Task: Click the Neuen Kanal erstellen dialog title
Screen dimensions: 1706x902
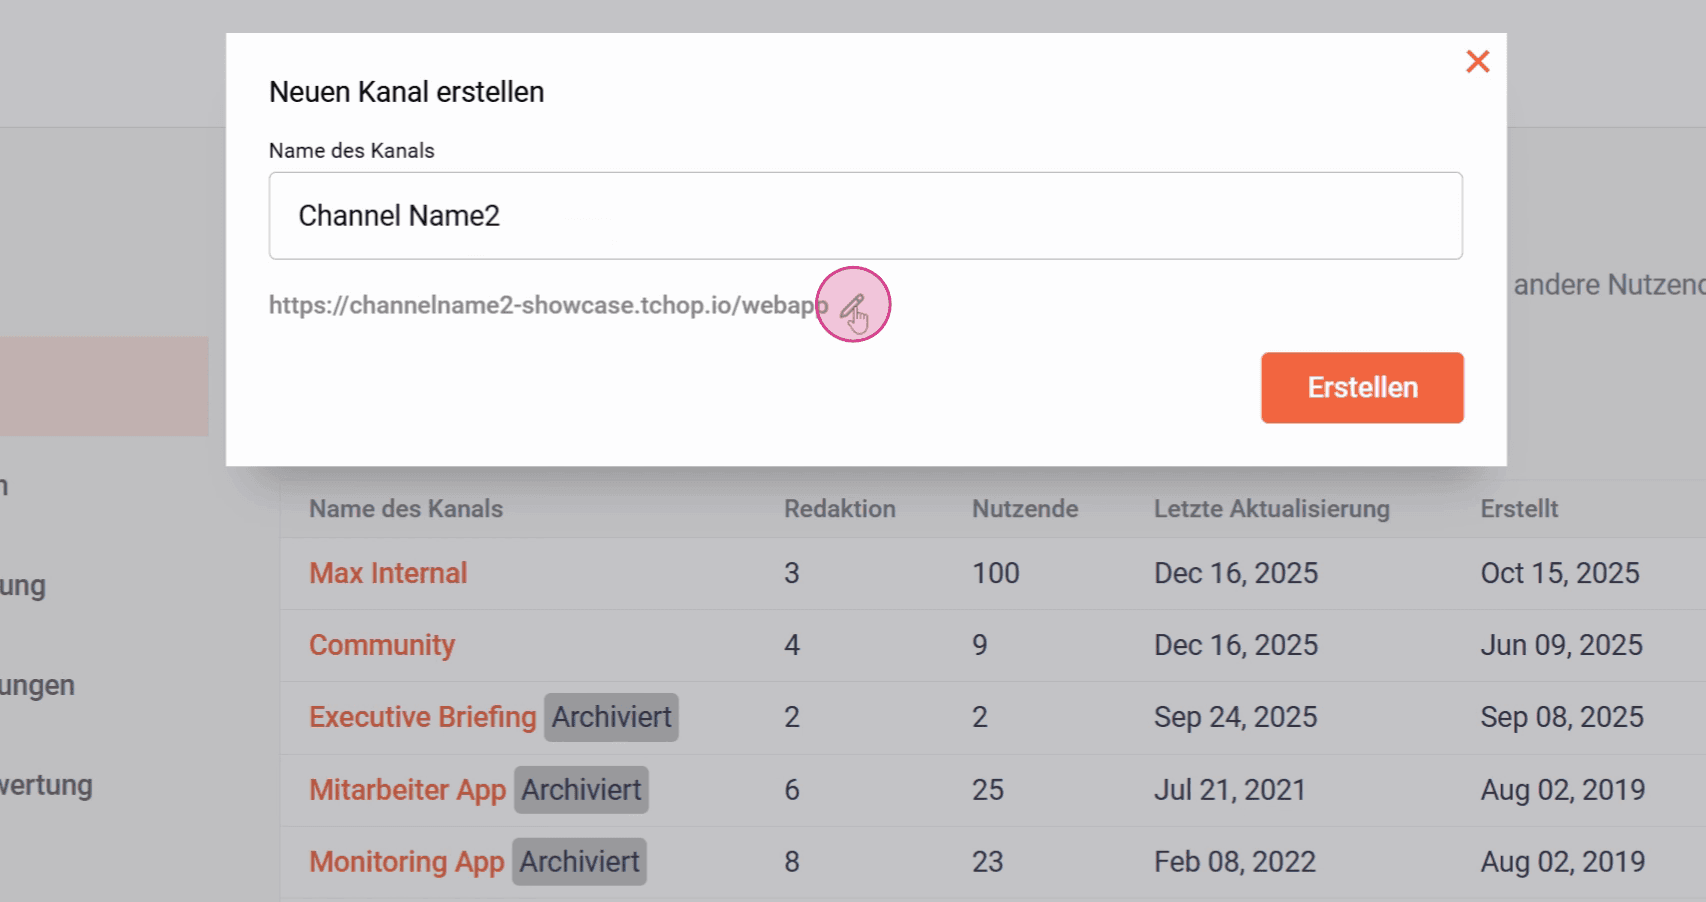Action: (x=407, y=92)
